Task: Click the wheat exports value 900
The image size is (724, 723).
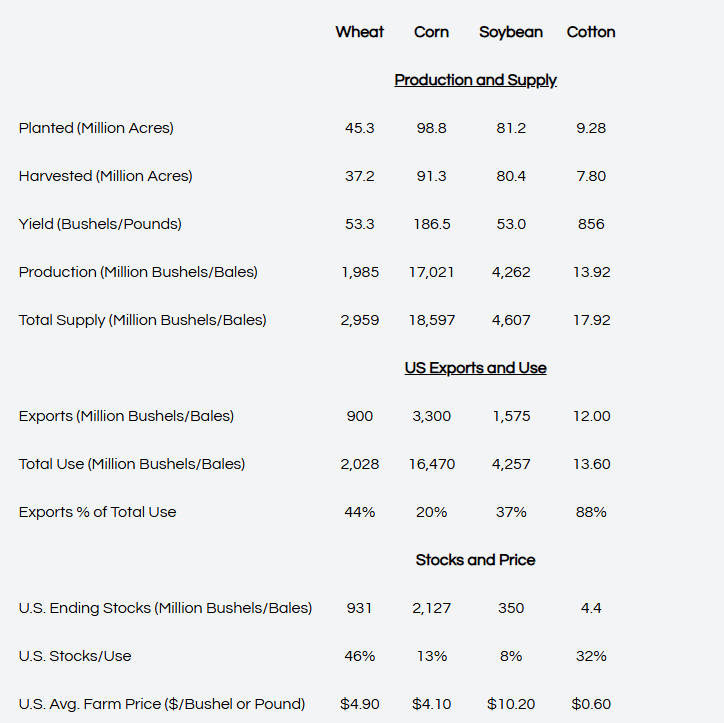Action: [359, 416]
